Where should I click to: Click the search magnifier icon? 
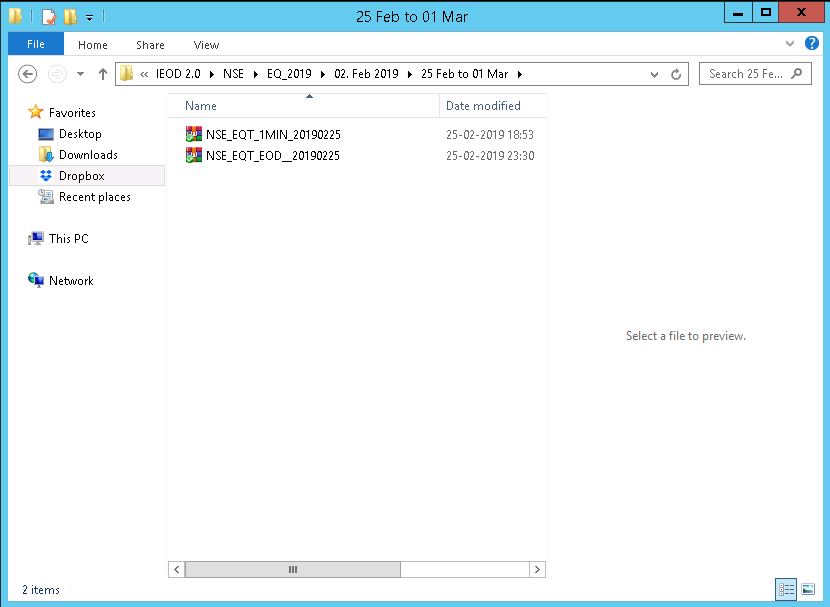pos(797,74)
